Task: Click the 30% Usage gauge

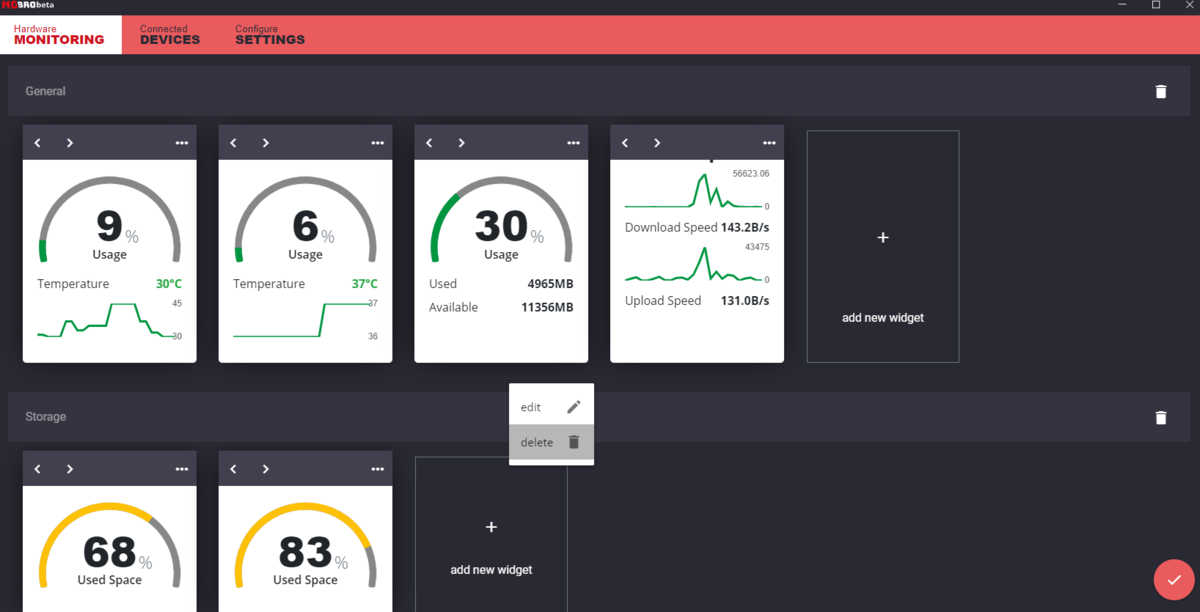Action: pyautogui.click(x=502, y=220)
